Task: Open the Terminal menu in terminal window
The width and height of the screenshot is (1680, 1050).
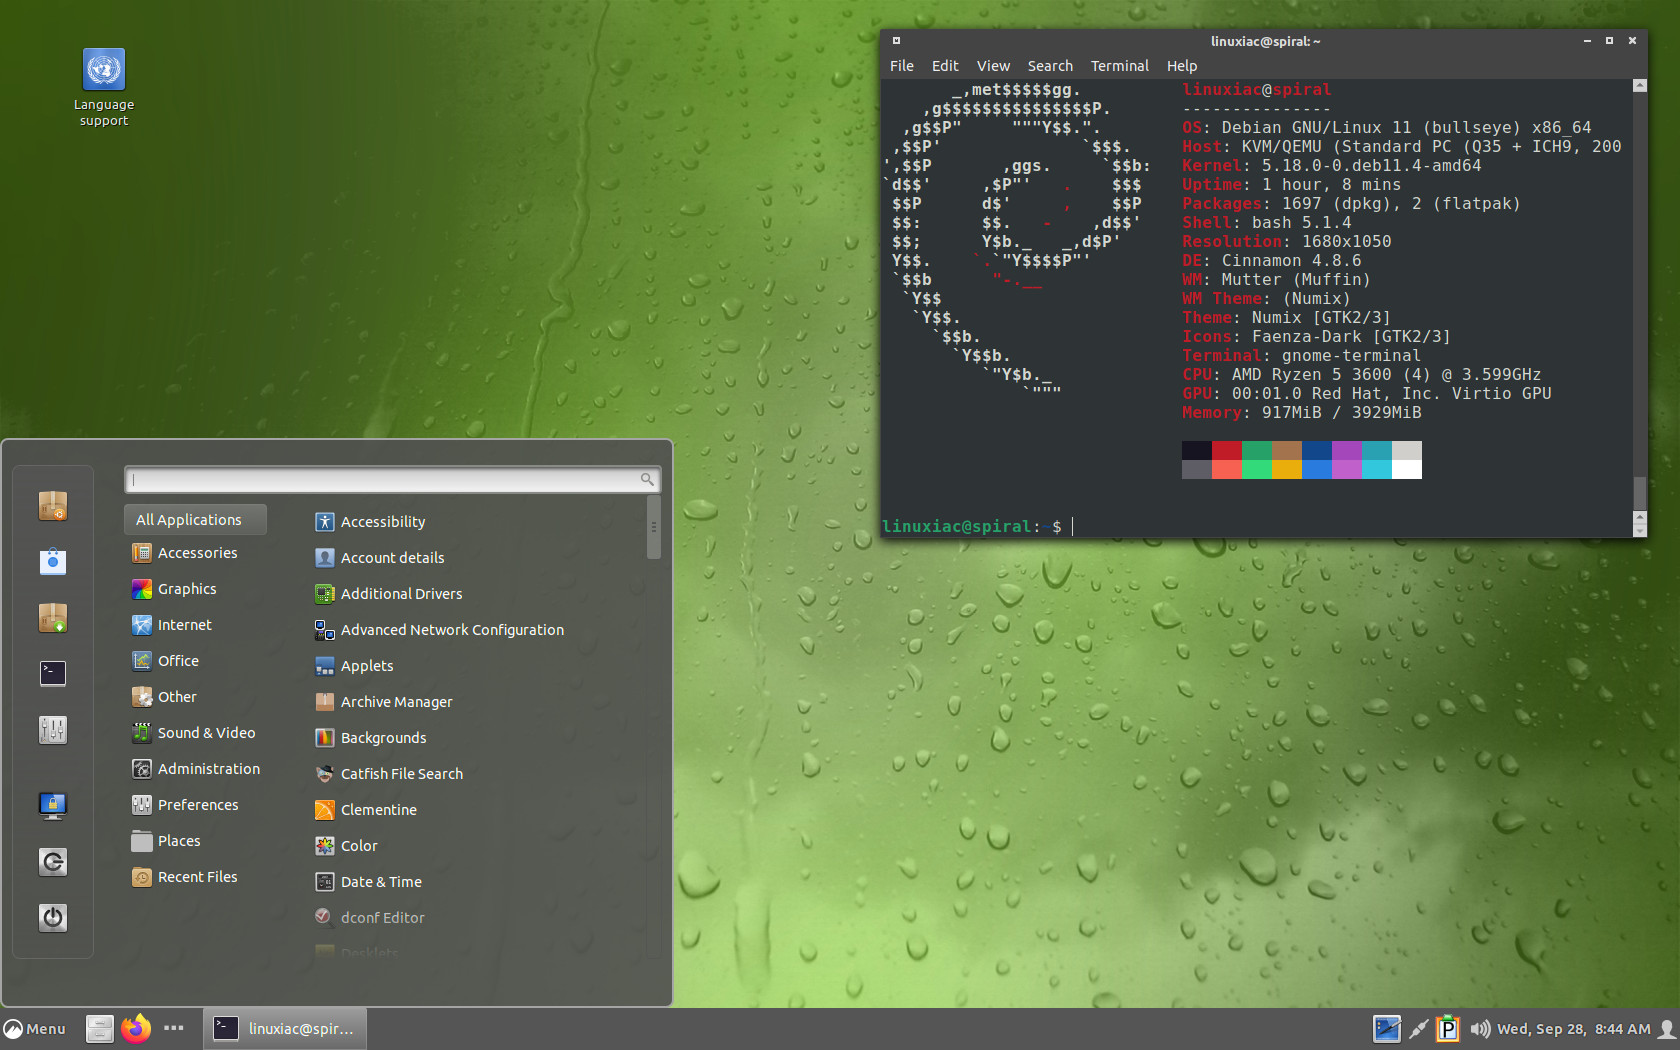Action: pos(1120,66)
